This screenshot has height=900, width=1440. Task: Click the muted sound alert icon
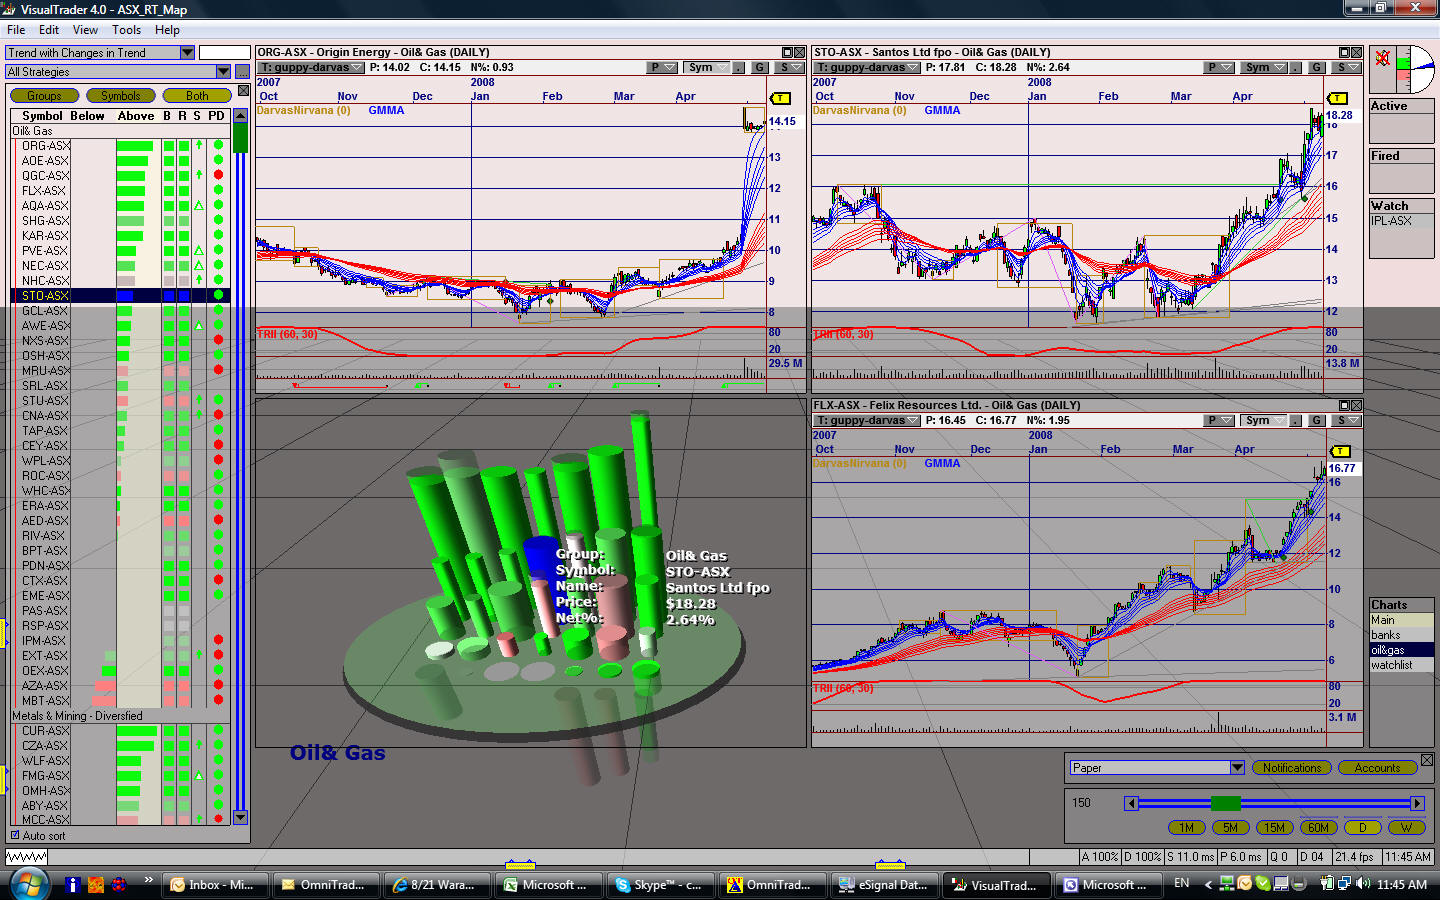point(1382,58)
